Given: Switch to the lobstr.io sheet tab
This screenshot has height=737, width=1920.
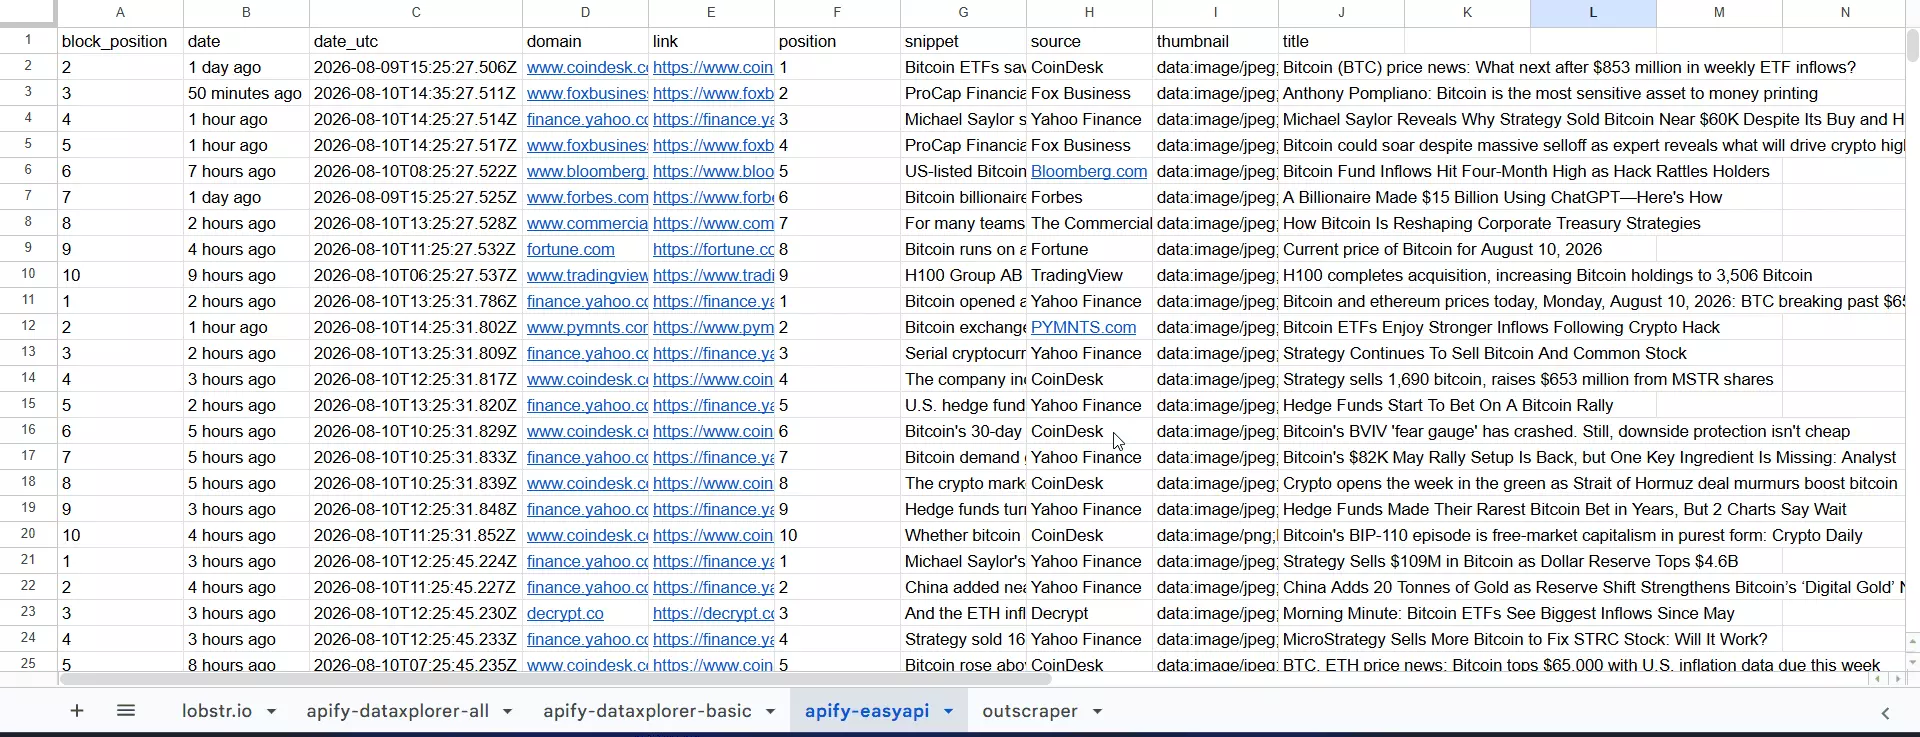Looking at the screenshot, I should (217, 711).
